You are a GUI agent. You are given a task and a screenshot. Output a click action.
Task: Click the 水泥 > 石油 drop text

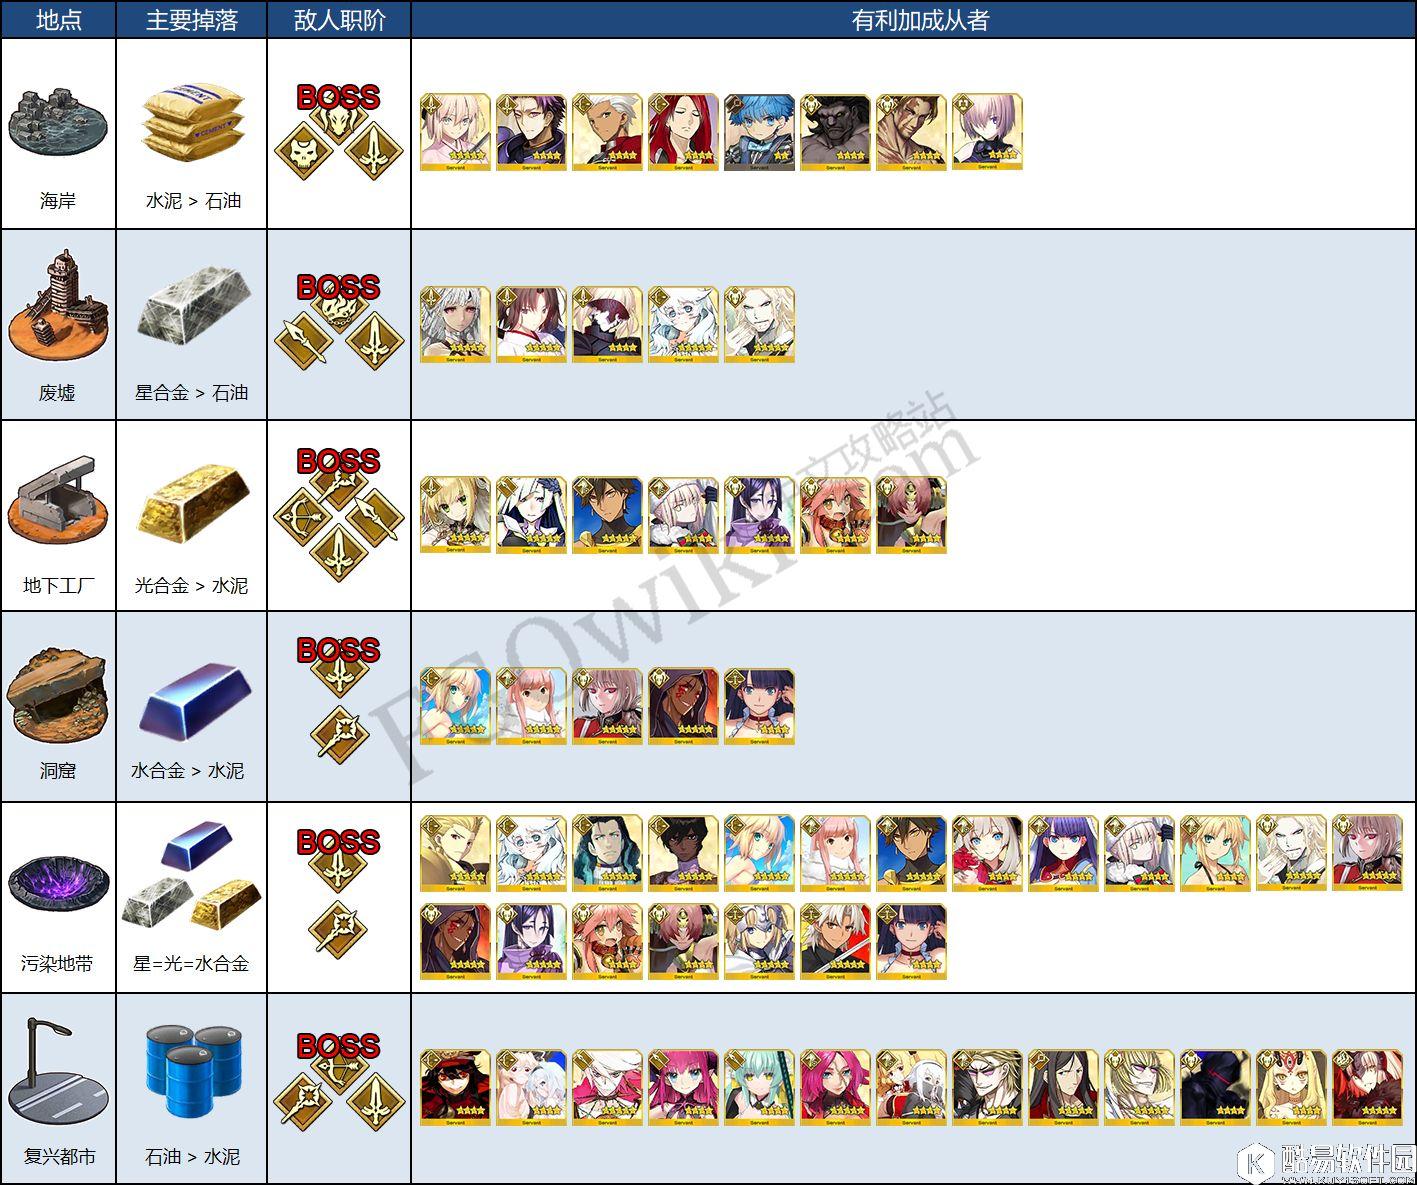point(193,201)
